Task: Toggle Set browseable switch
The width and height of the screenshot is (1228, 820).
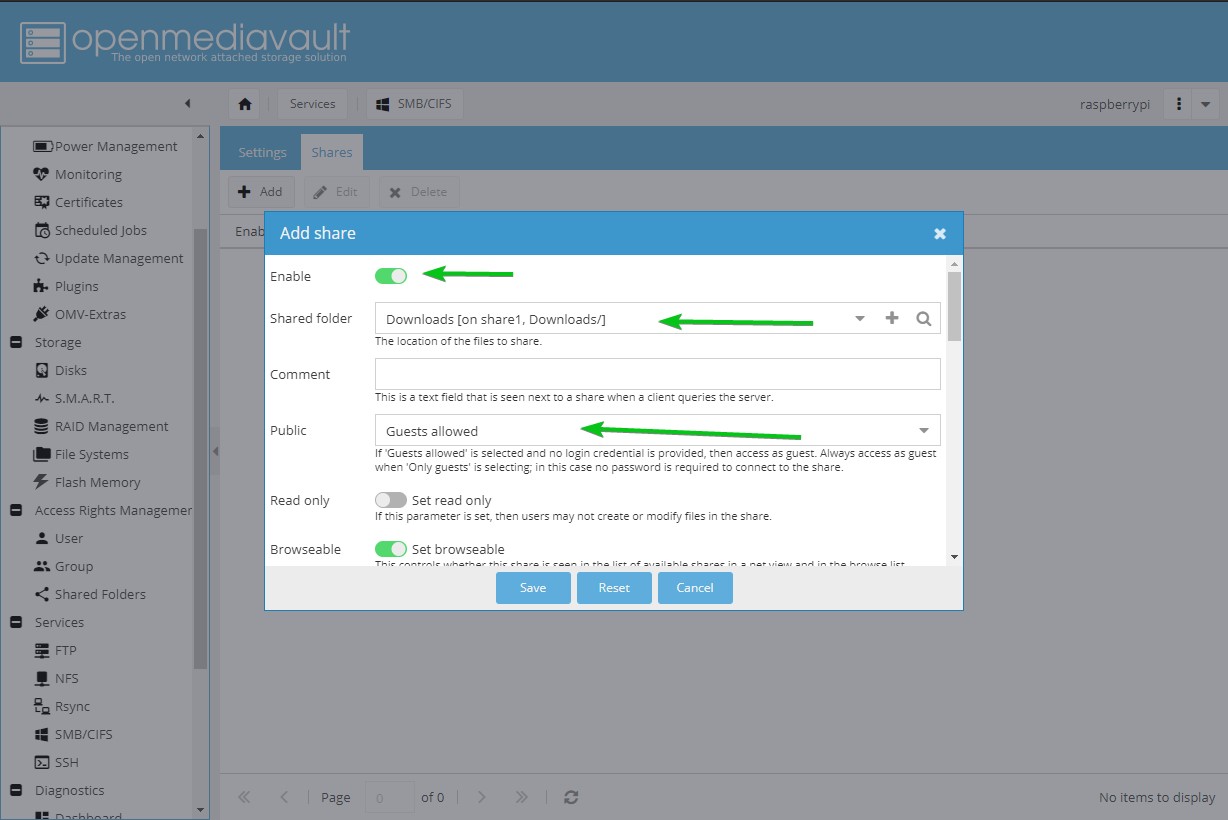Action: click(391, 549)
